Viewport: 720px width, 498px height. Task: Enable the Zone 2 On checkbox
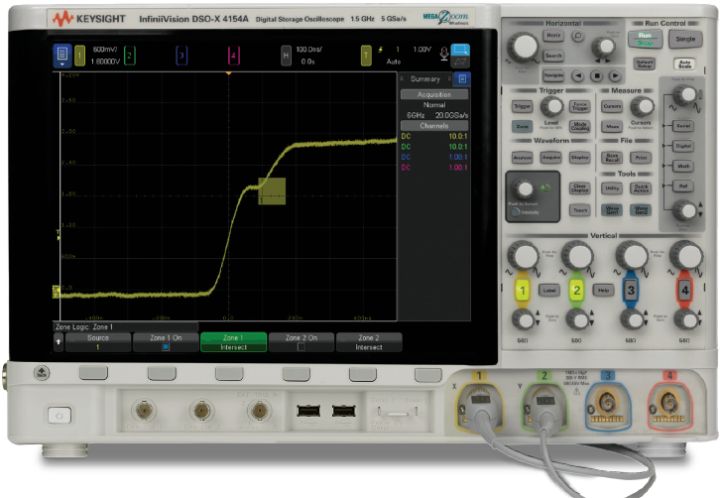(x=301, y=347)
